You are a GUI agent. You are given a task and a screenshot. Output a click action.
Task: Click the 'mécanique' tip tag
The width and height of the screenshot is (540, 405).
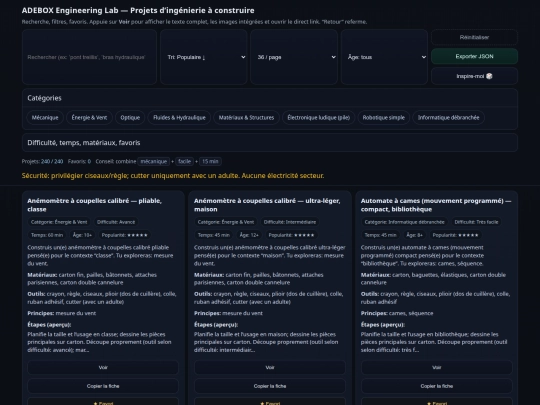point(154,161)
